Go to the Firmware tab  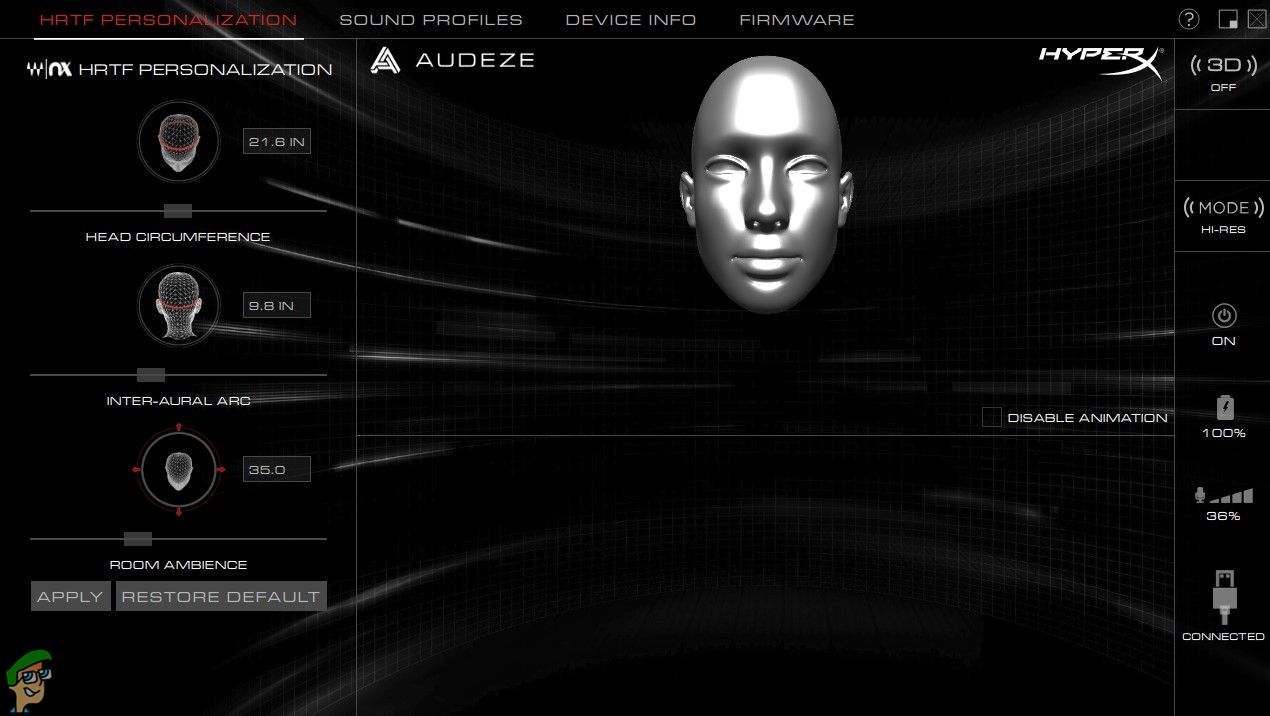pyautogui.click(x=796, y=20)
